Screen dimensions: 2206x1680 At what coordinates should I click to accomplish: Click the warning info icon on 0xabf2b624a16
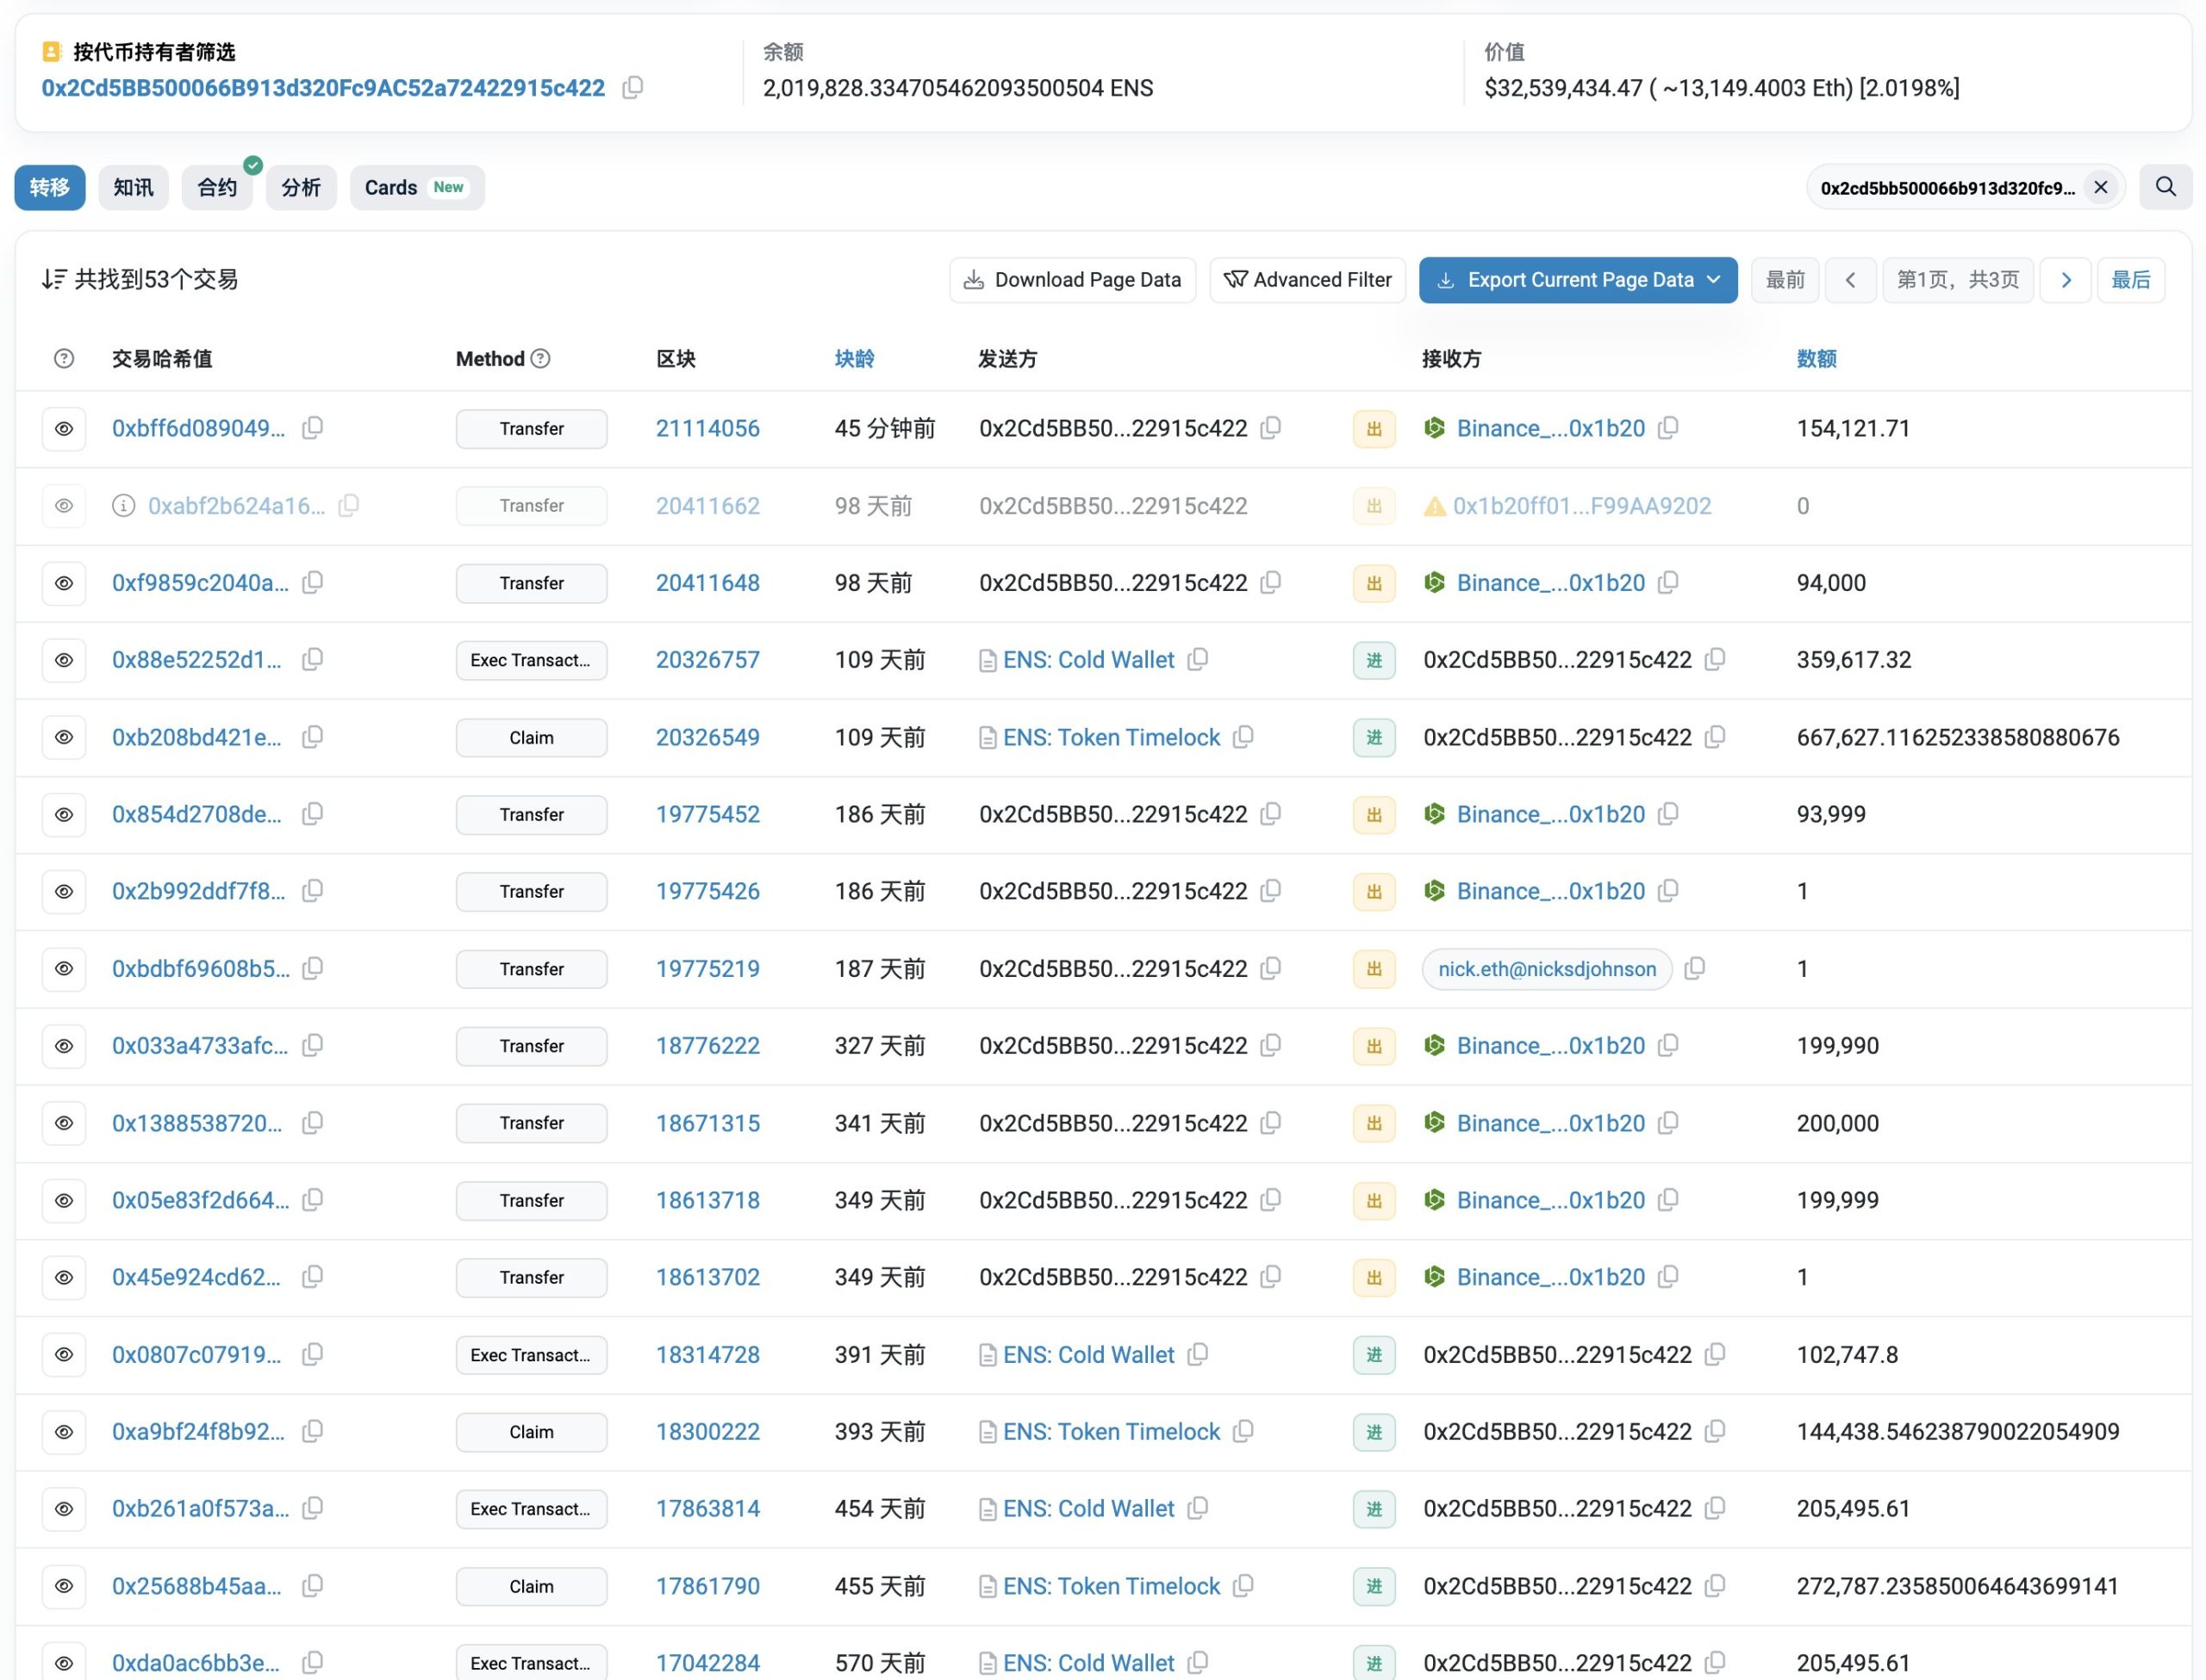click(x=123, y=506)
